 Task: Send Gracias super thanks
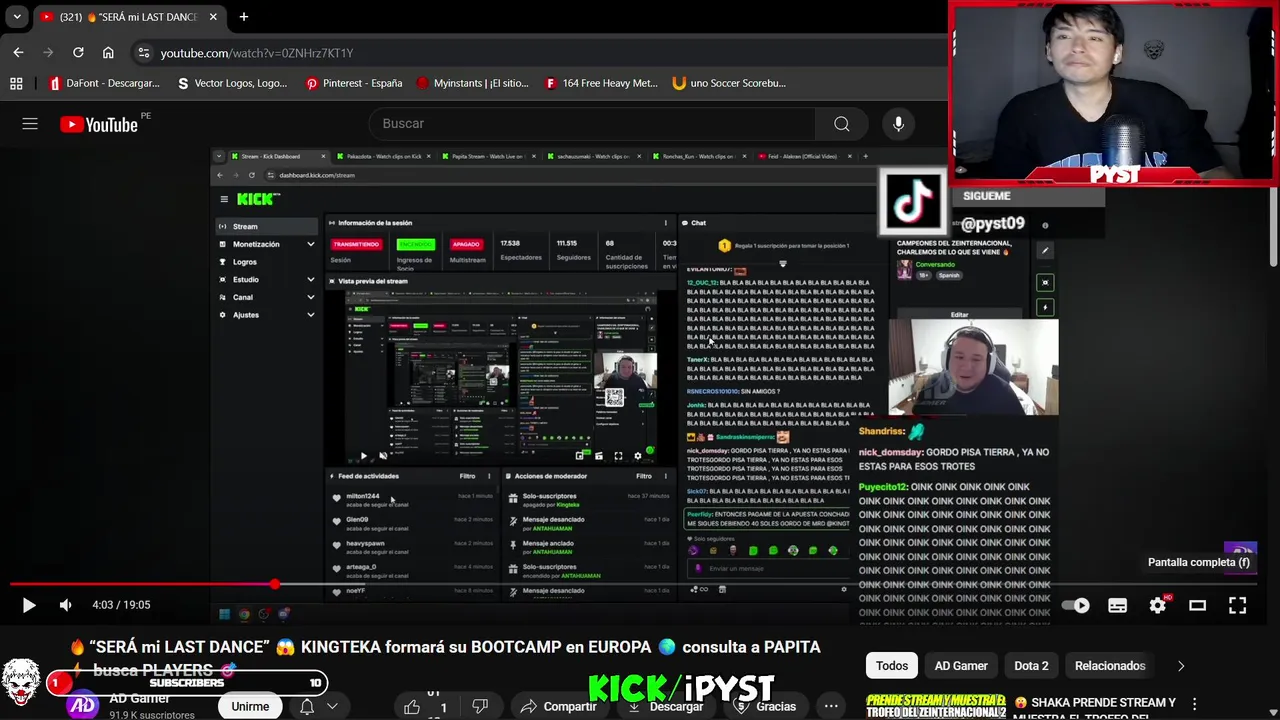(x=765, y=706)
